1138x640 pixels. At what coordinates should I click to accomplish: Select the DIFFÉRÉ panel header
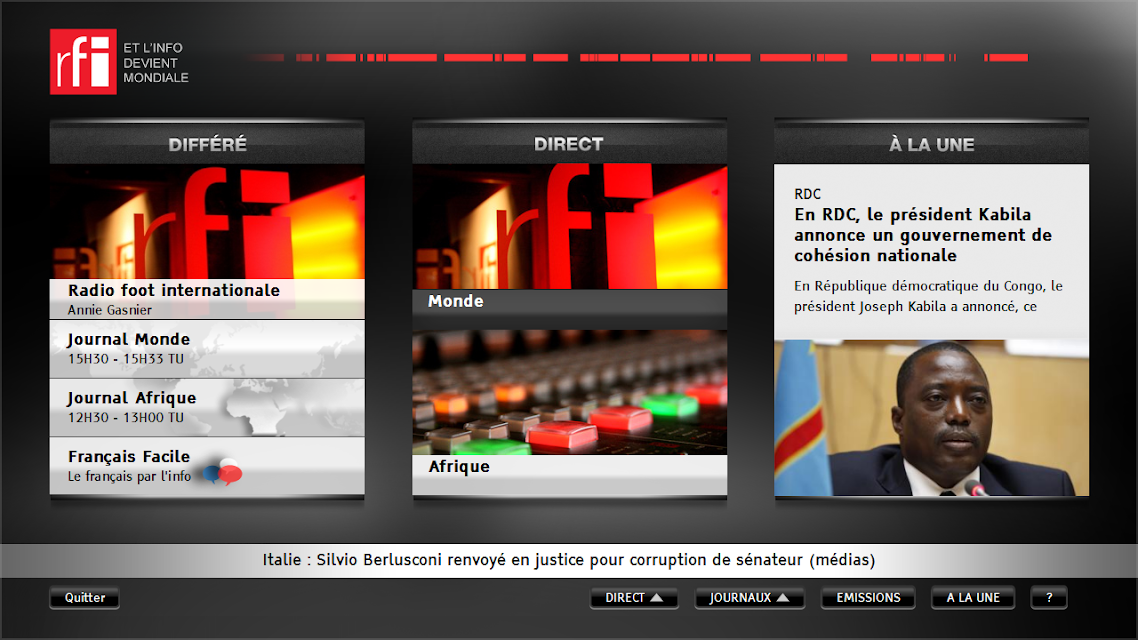pos(207,143)
